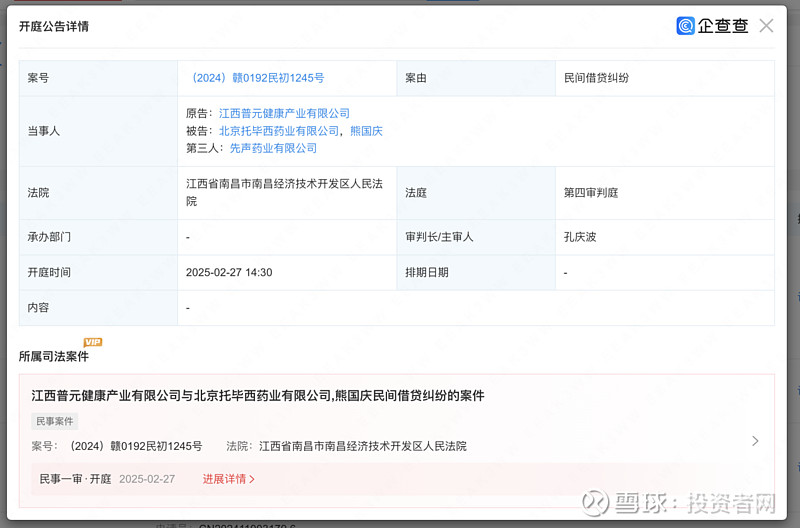800x528 pixels.
Task: Click the 内容 label cell
Action: 98,308
